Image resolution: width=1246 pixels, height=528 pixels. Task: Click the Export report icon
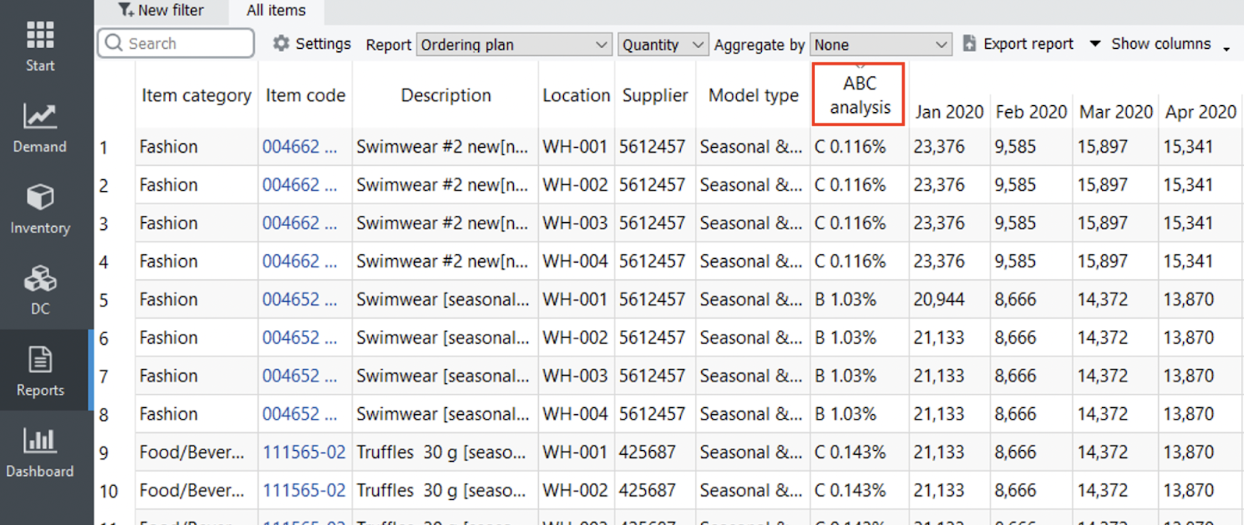(969, 44)
